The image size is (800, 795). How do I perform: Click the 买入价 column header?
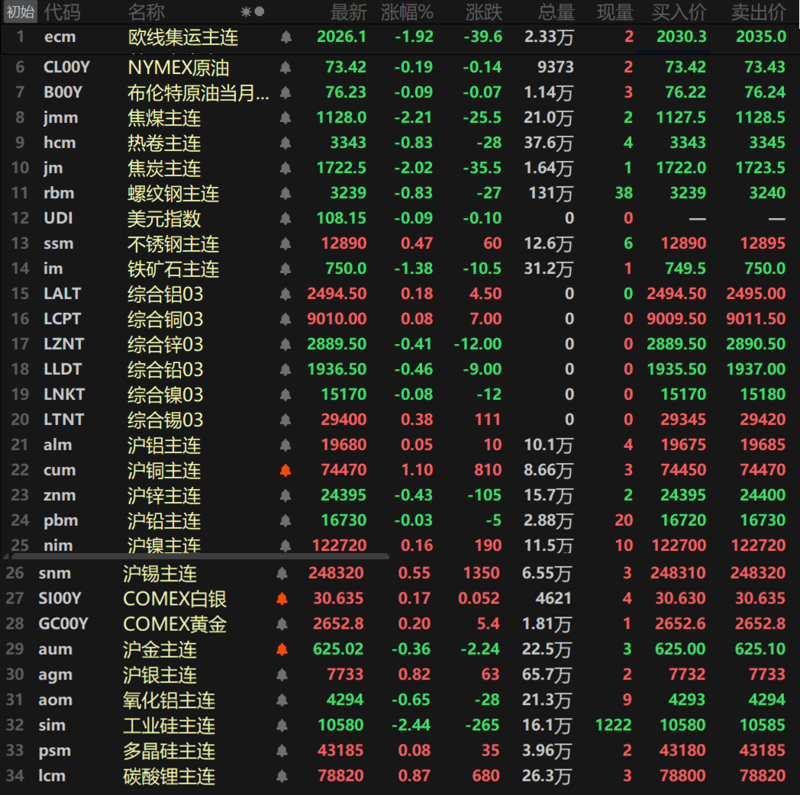[x=678, y=12]
